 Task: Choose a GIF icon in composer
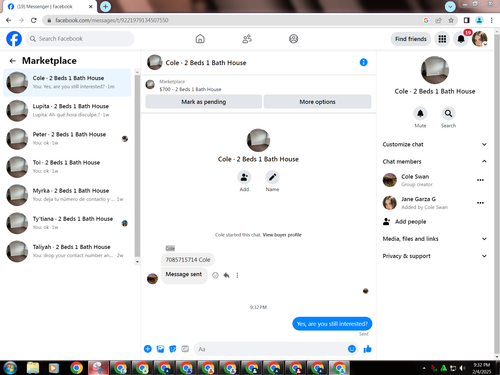point(185,349)
